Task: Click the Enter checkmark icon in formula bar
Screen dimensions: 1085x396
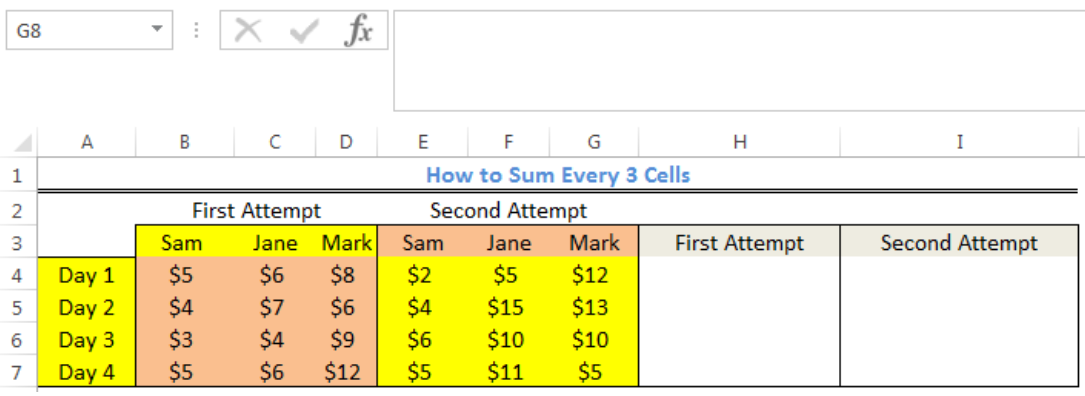Action: coord(304,30)
